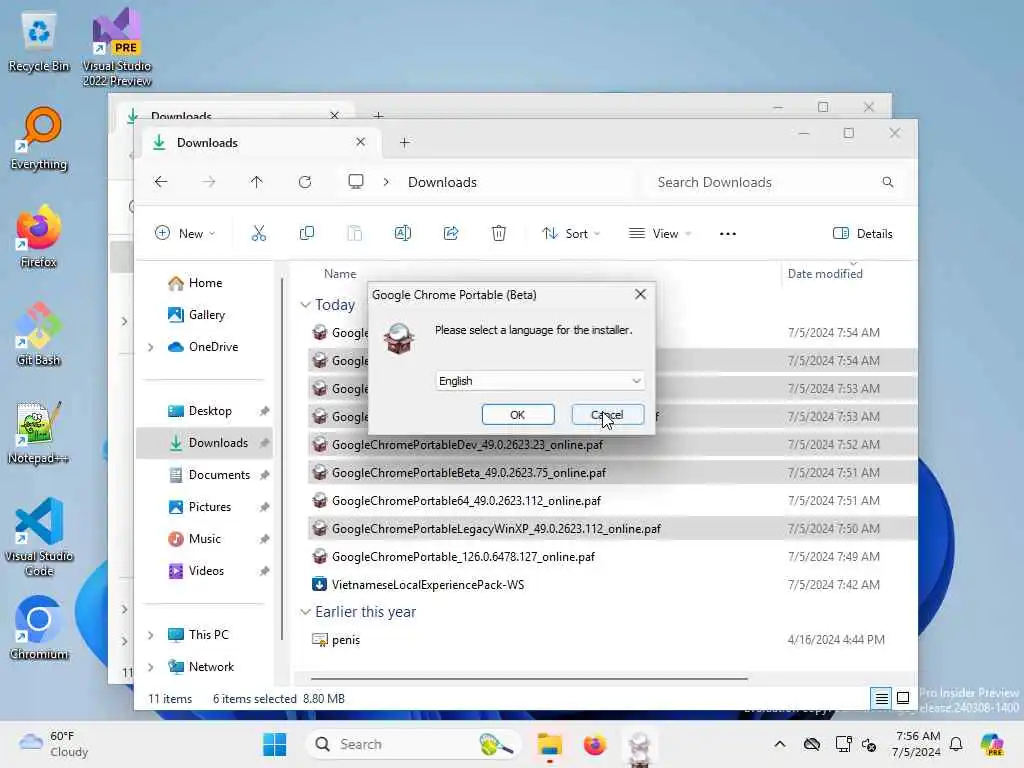Click the Windows Start button
Viewport: 1024px width, 768px height.
(274, 744)
